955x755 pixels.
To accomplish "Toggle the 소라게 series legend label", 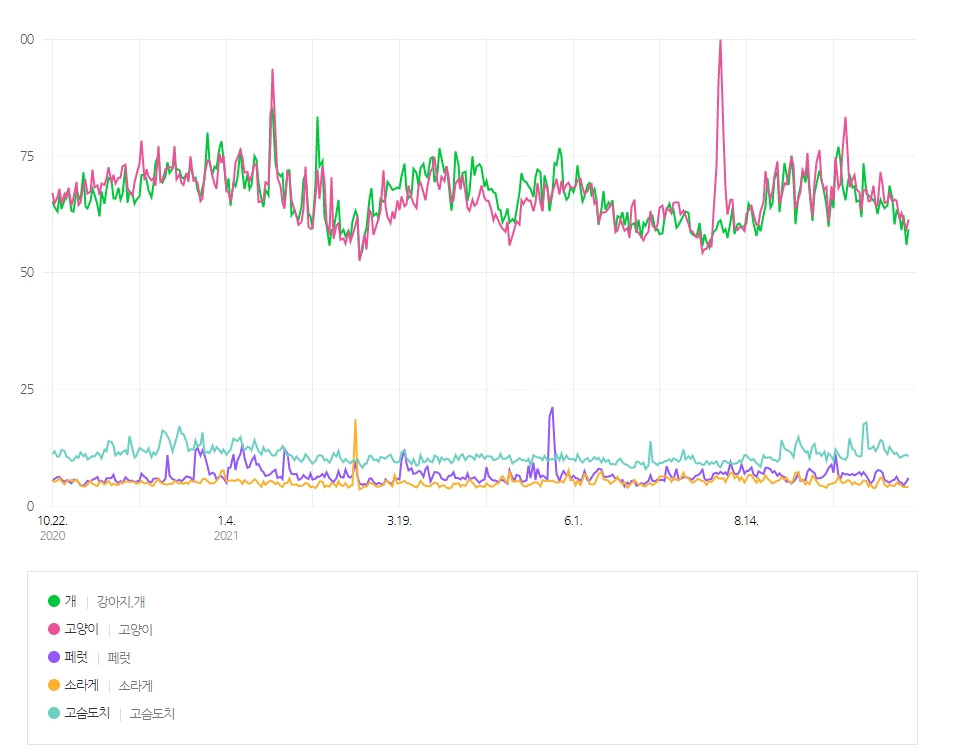I will click(82, 685).
